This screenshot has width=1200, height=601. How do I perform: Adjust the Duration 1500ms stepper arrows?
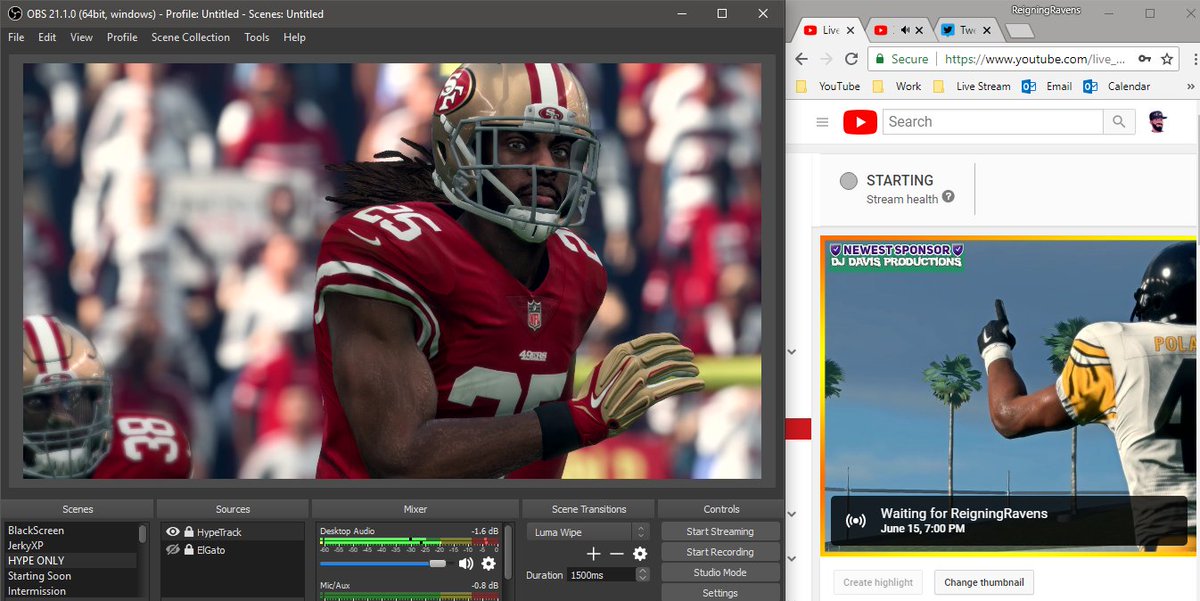[x=642, y=575]
